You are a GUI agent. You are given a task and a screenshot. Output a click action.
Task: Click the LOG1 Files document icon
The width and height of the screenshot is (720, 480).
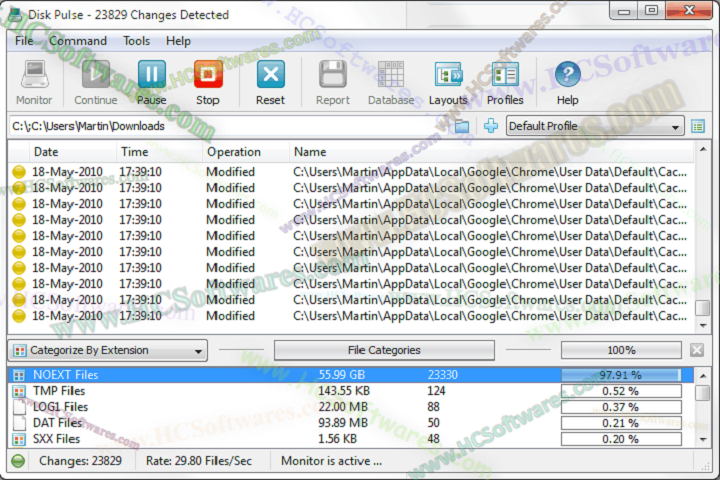tap(19, 407)
